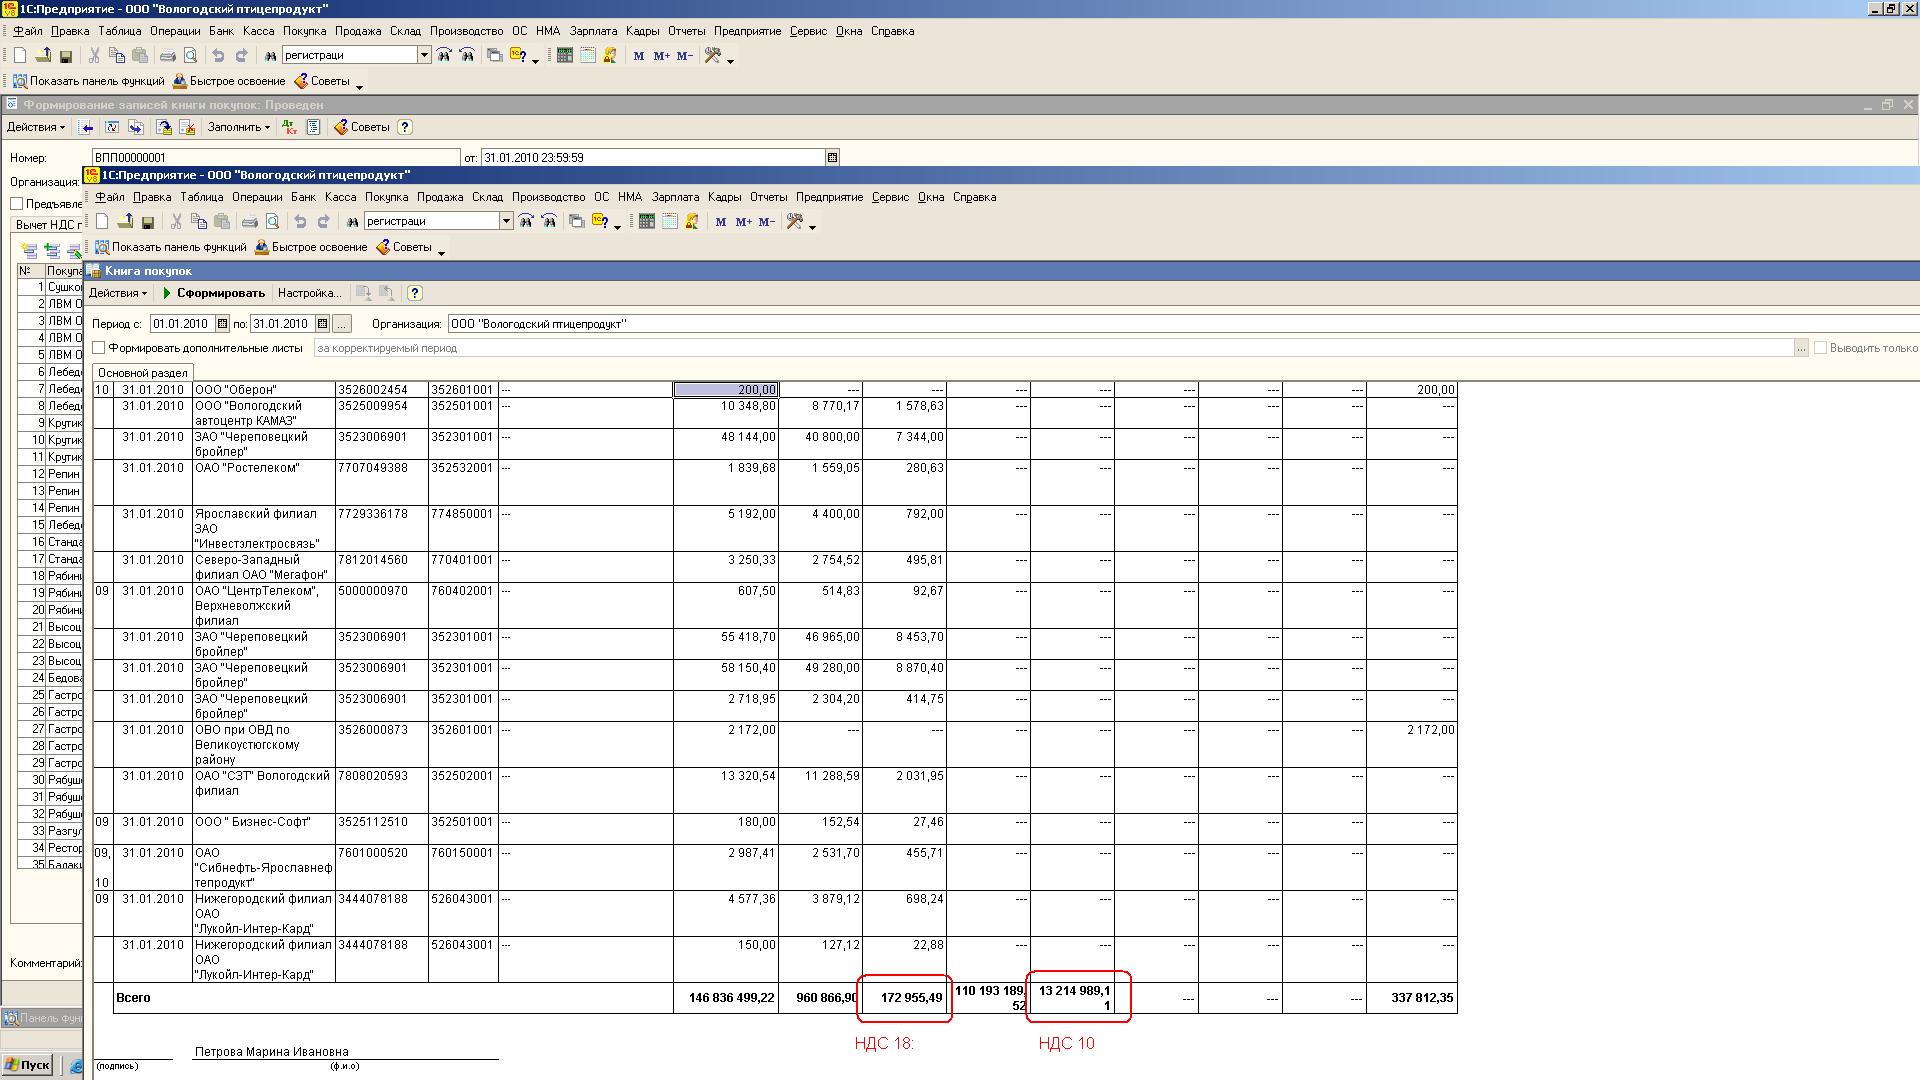Image resolution: width=1920 pixels, height=1080 pixels.
Task: Click the undo arrow in the top toolbar
Action: tap(218, 56)
